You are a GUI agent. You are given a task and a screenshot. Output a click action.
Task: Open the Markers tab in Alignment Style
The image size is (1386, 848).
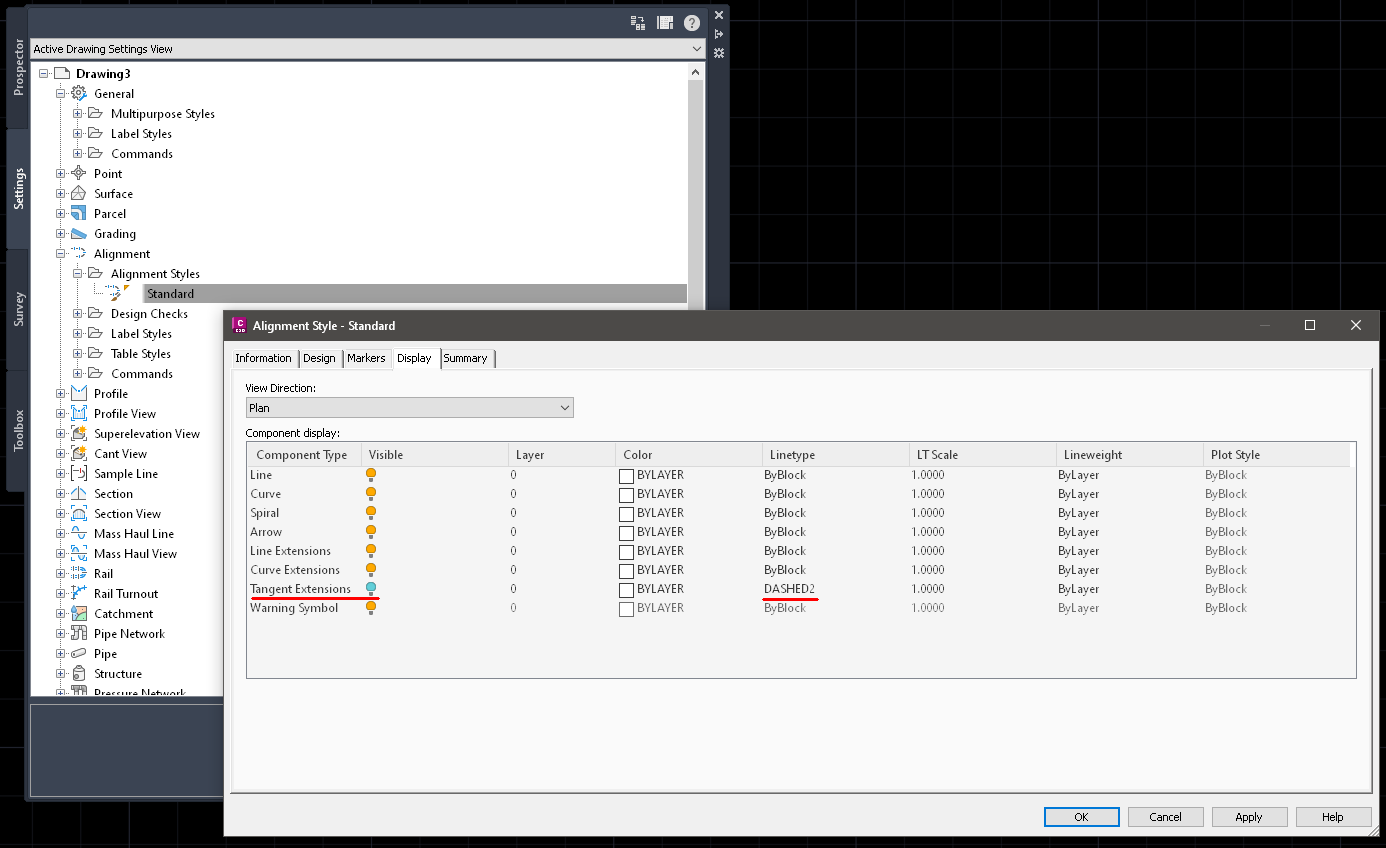pos(367,357)
